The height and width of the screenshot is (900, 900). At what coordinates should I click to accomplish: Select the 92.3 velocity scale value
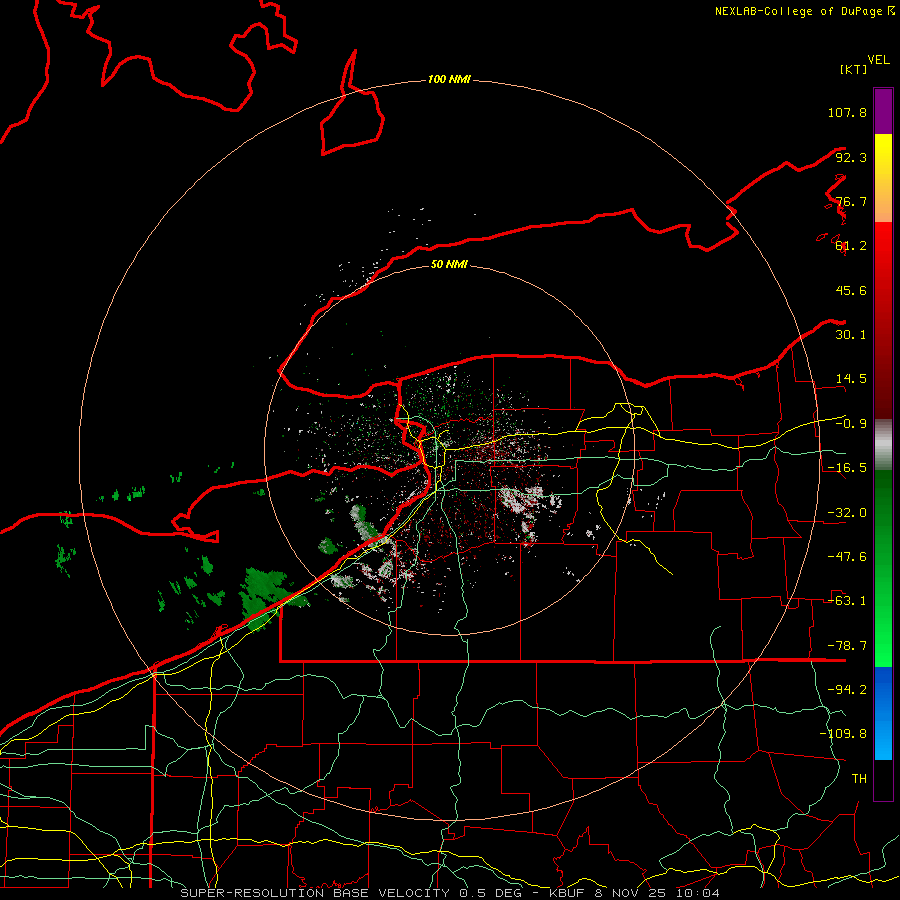point(851,157)
